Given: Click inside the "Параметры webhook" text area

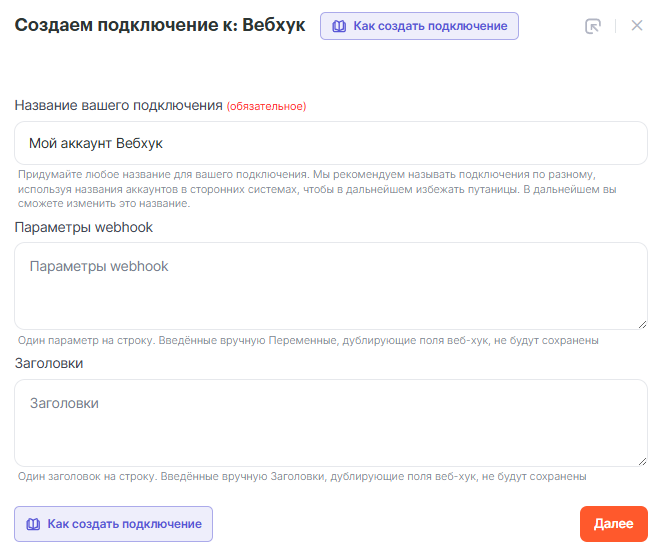Looking at the screenshot, I should 330,285.
